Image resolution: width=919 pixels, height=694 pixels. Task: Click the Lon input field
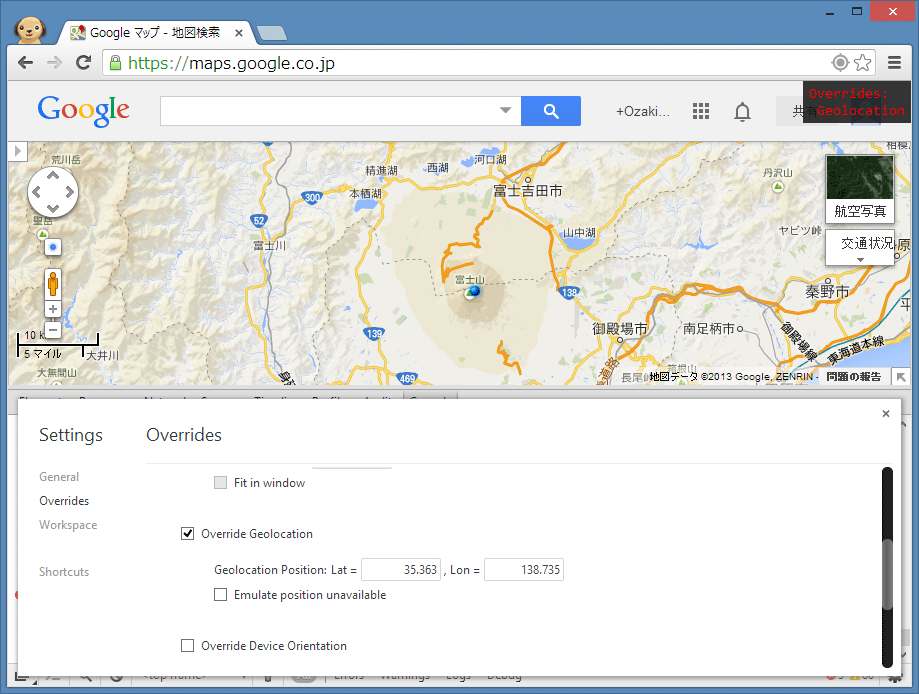[524, 569]
